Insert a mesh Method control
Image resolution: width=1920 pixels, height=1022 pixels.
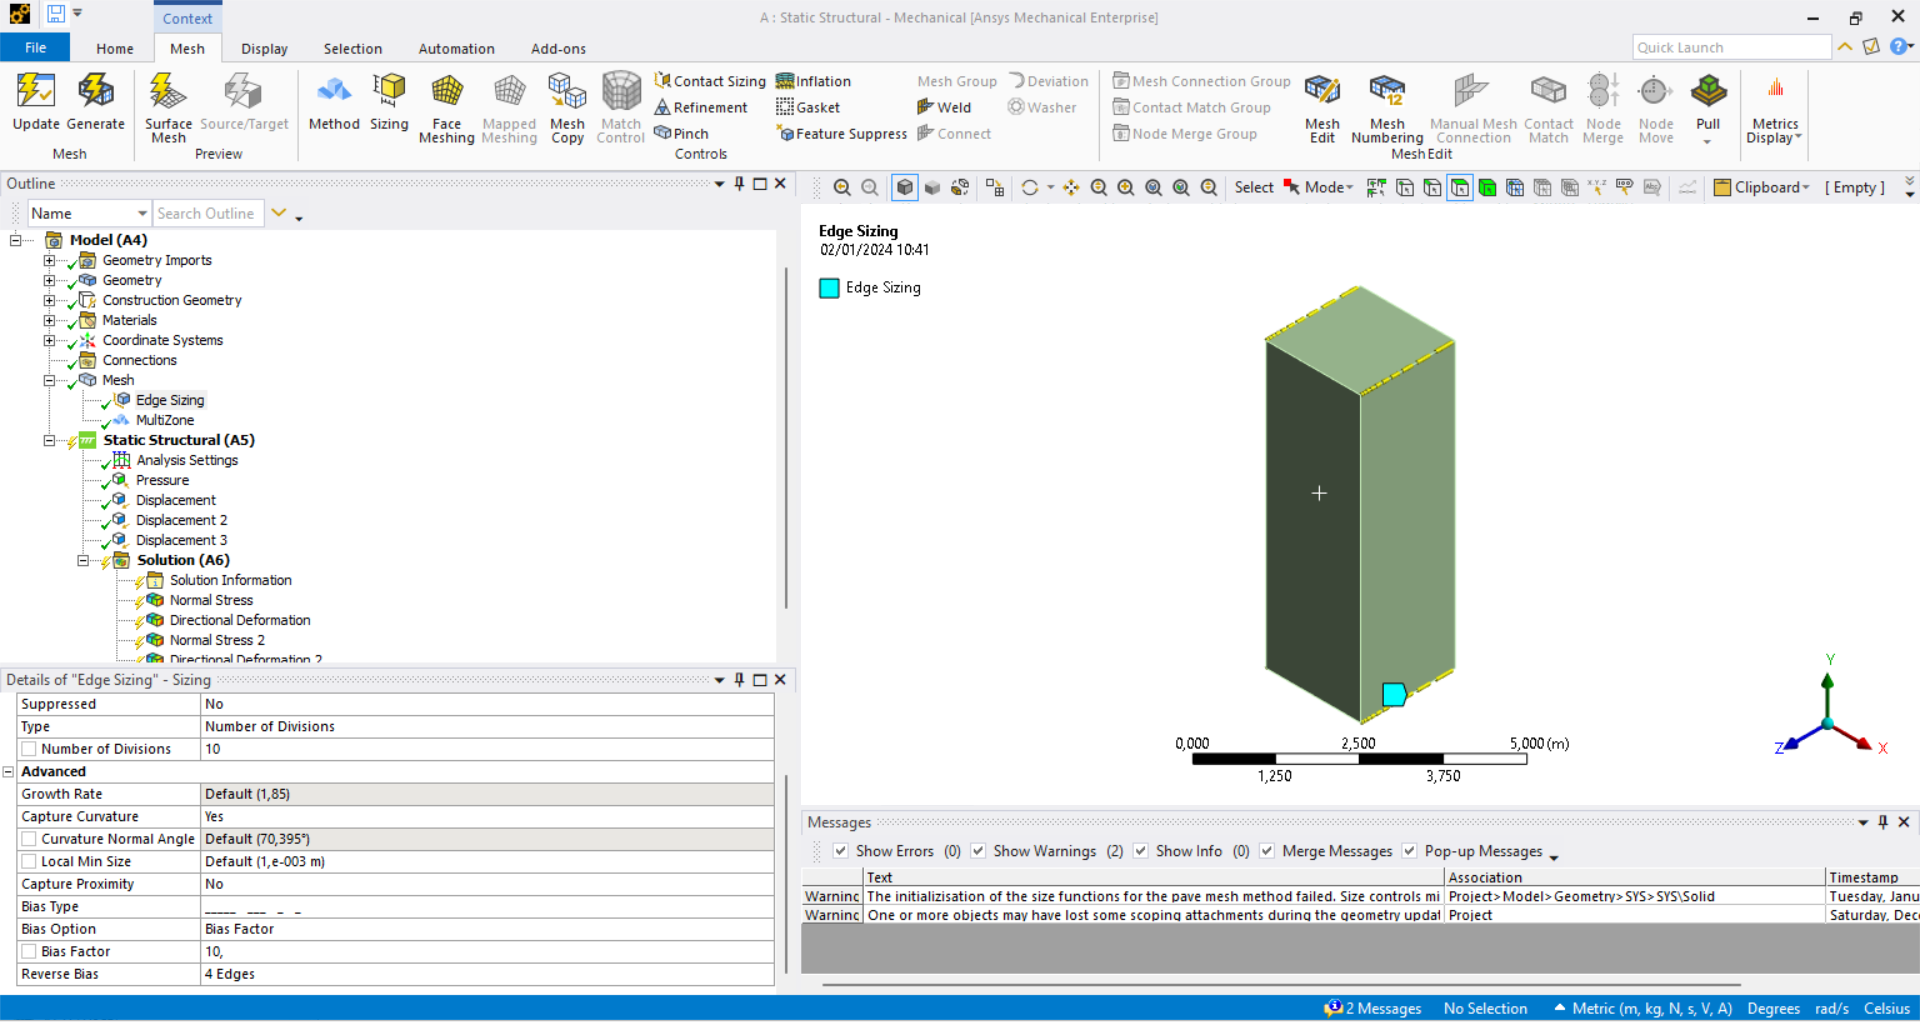pos(334,100)
